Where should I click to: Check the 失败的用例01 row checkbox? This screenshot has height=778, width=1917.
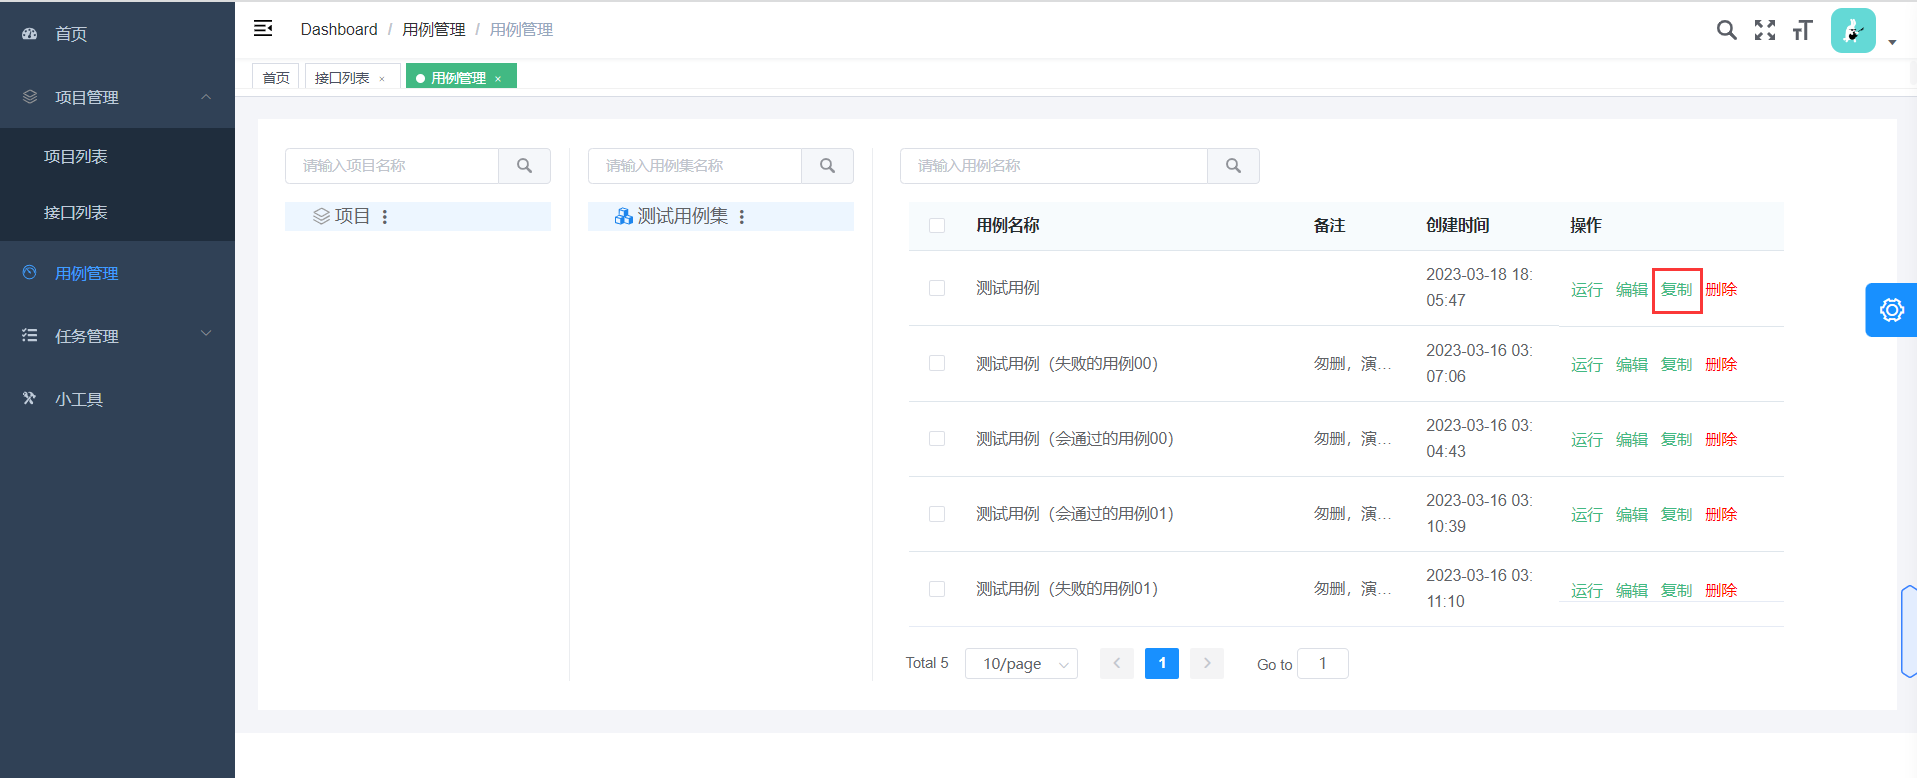[937, 589]
